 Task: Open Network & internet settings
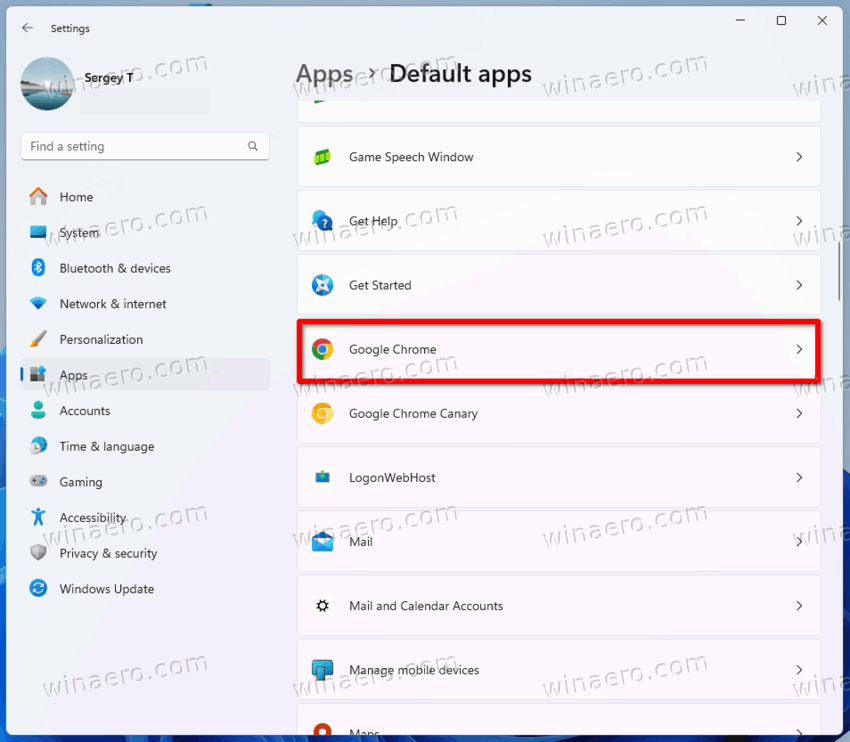(x=145, y=304)
